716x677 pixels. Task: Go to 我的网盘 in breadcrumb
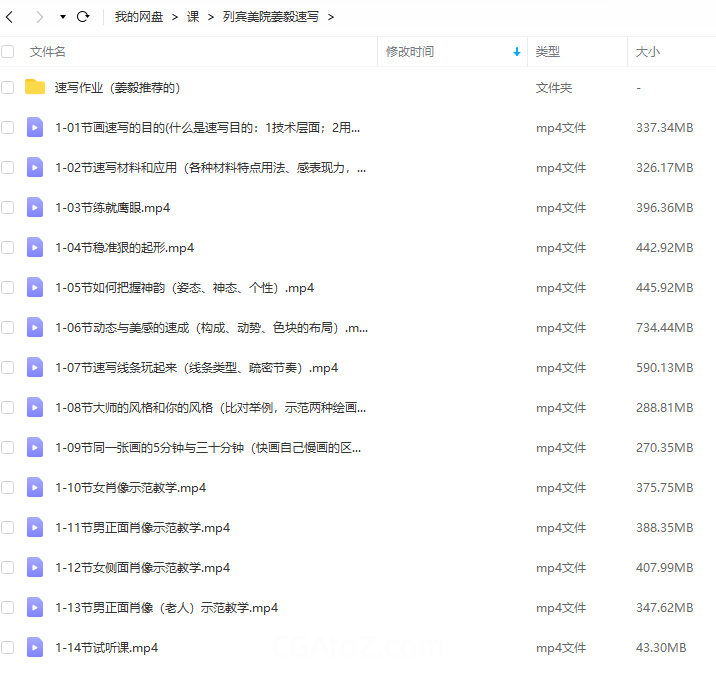click(139, 17)
